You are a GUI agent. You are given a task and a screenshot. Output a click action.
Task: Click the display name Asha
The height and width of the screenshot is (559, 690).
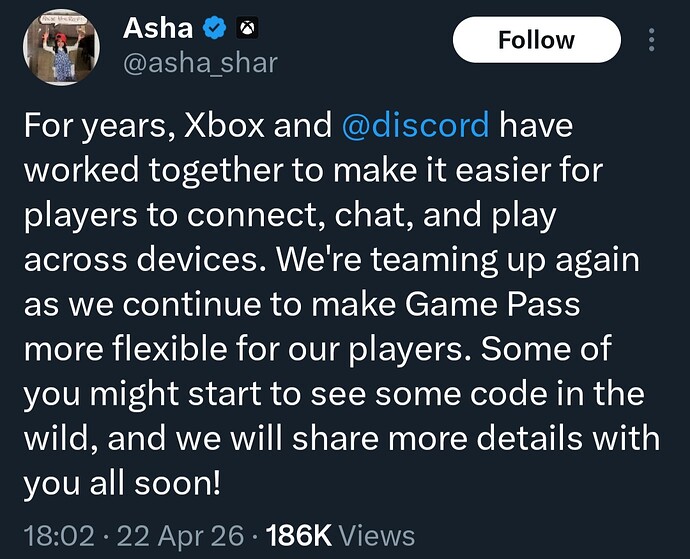(158, 29)
